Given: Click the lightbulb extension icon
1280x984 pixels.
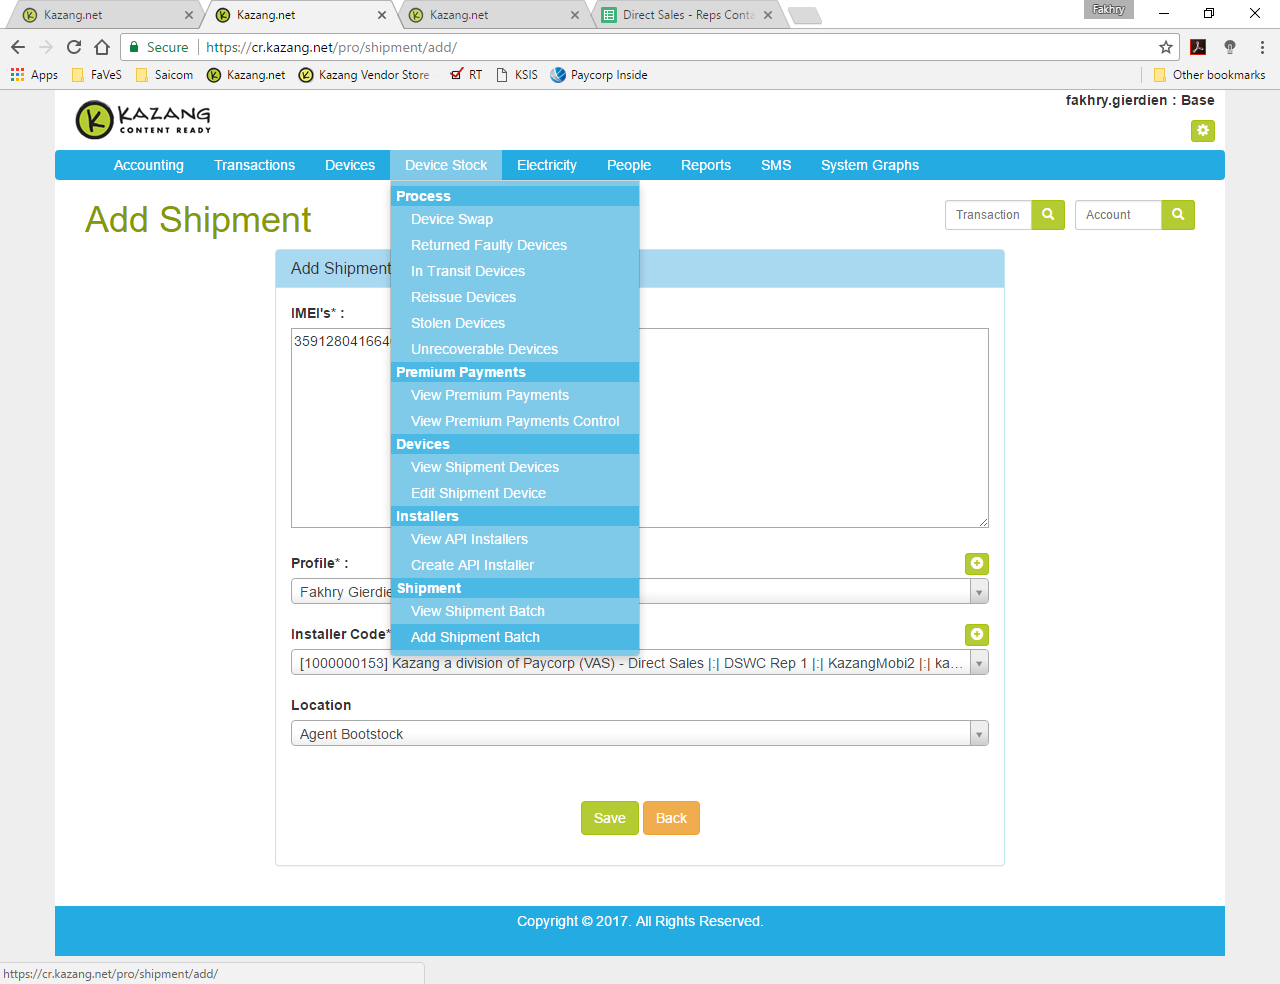Looking at the screenshot, I should pos(1230,47).
